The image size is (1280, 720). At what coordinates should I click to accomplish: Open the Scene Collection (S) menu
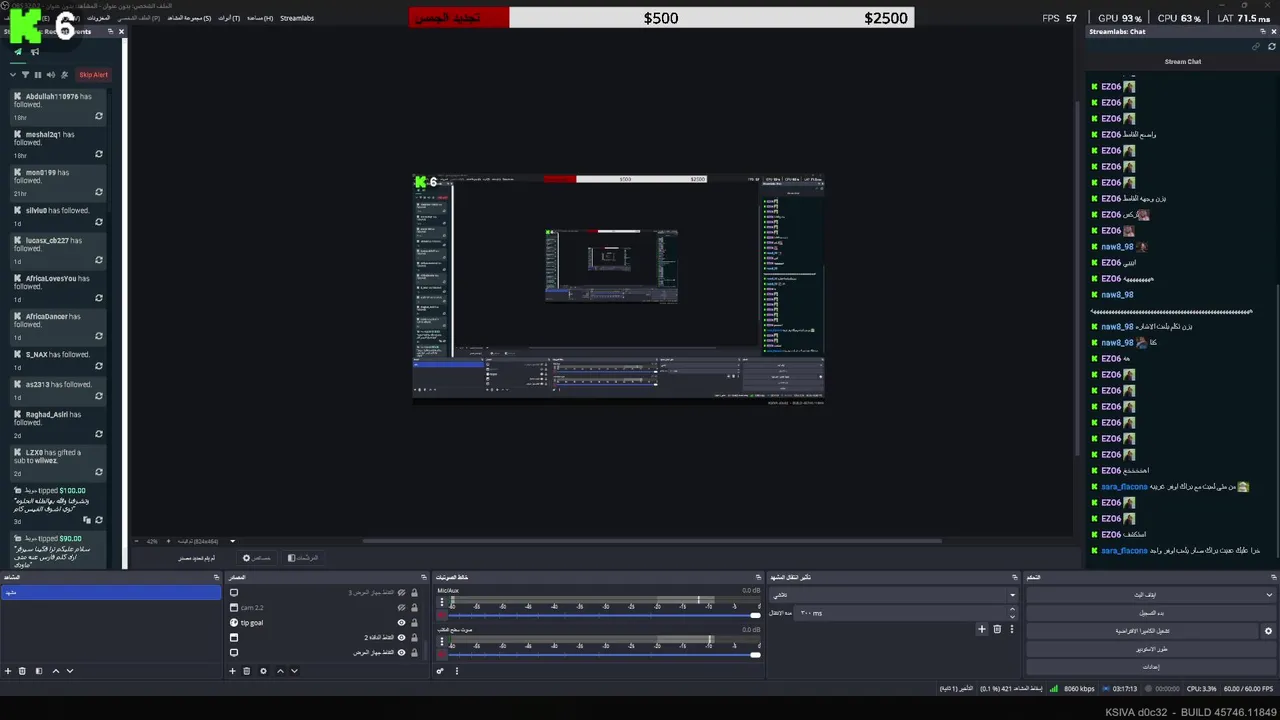(189, 18)
